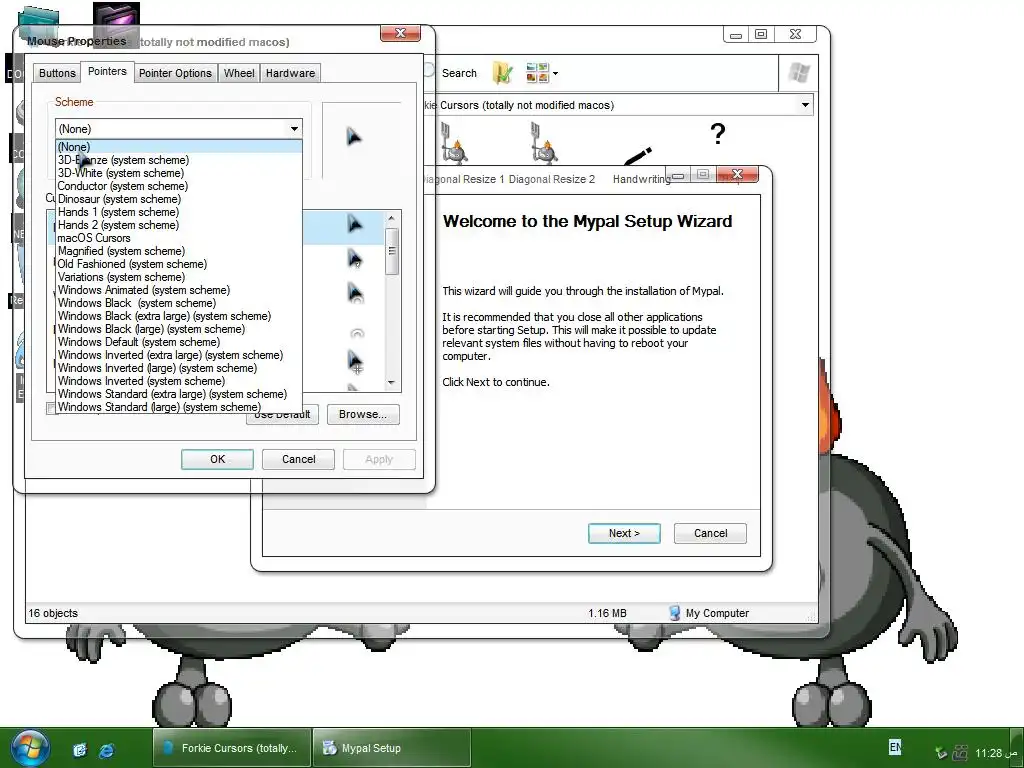Choose Old Fashioned system scheme
This screenshot has height=768, width=1024.
pos(179,264)
